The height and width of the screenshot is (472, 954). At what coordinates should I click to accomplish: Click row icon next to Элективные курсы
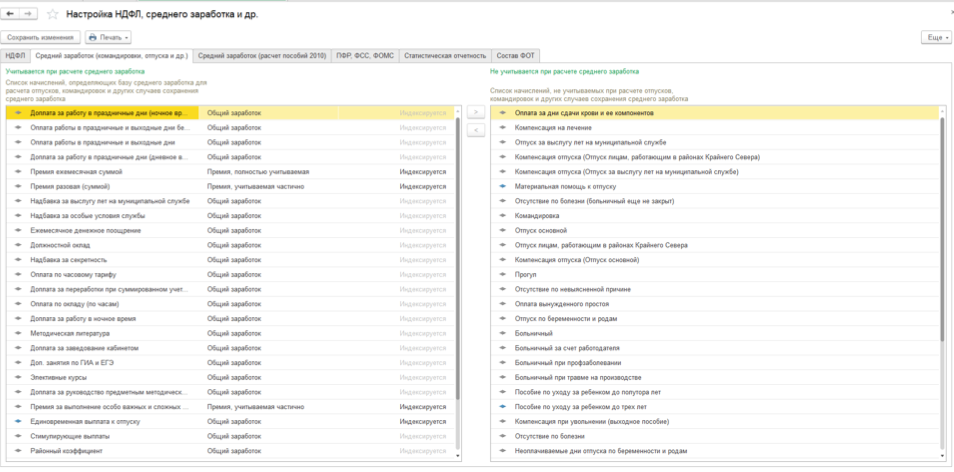[x=18, y=378]
